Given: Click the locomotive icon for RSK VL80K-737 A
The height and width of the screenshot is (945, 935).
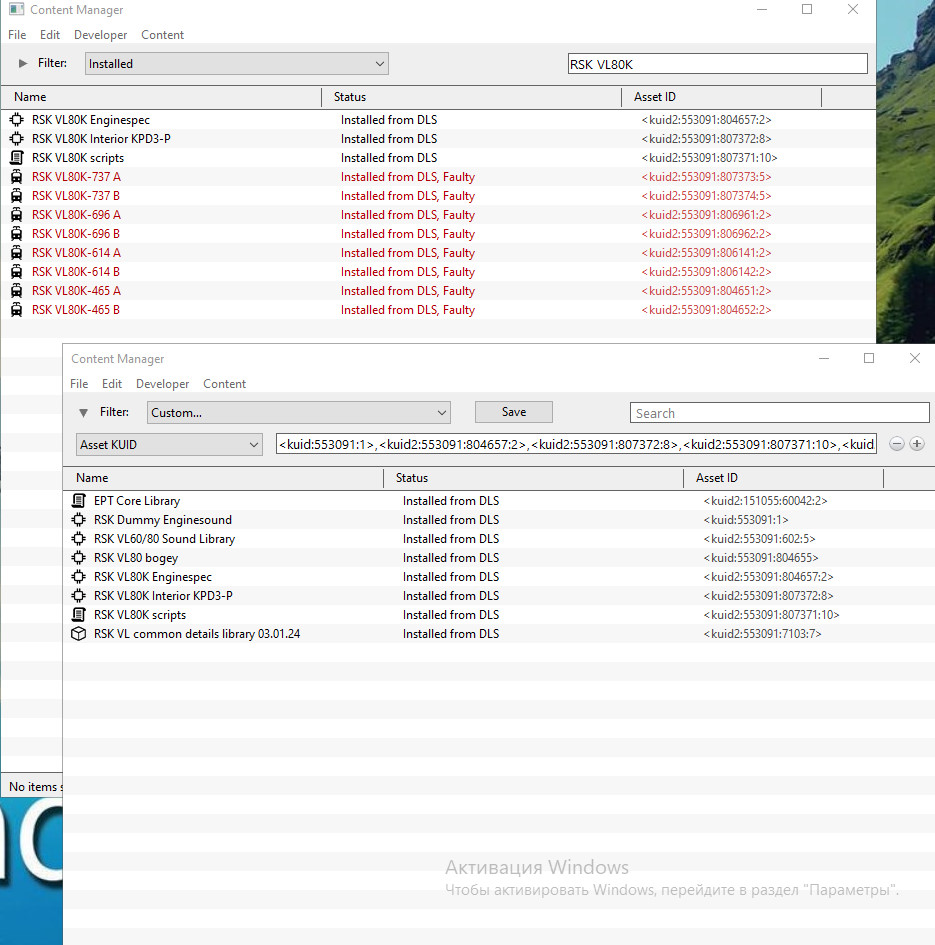Looking at the screenshot, I should (16, 177).
